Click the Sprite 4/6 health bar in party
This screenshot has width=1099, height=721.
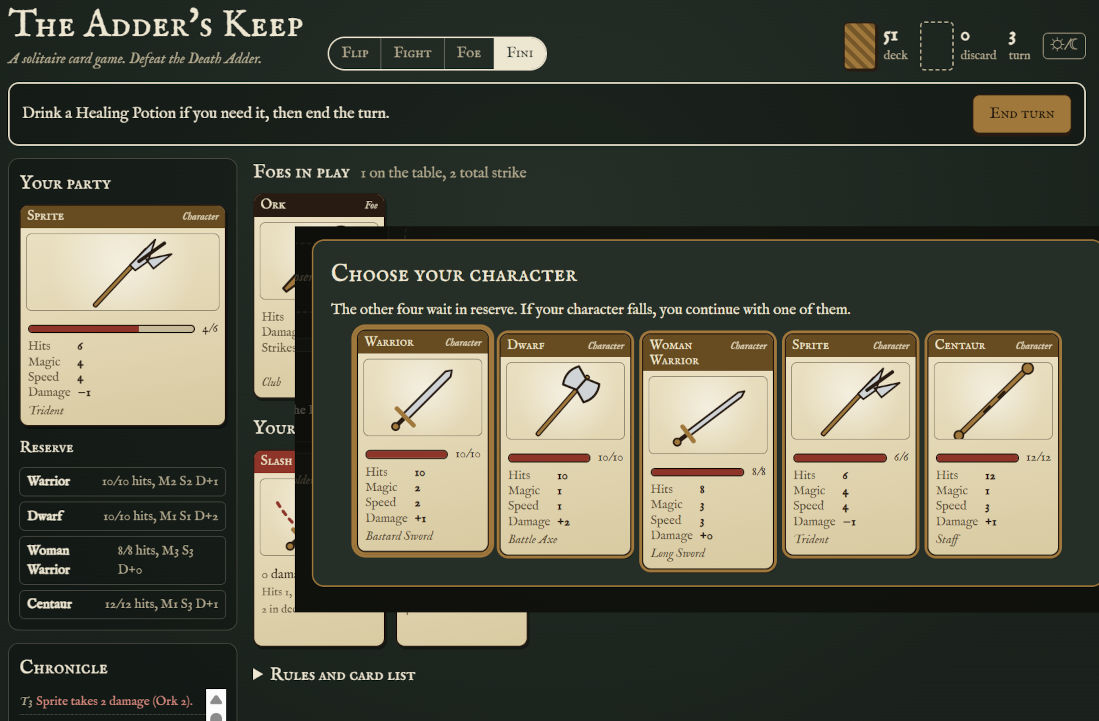tap(111, 329)
